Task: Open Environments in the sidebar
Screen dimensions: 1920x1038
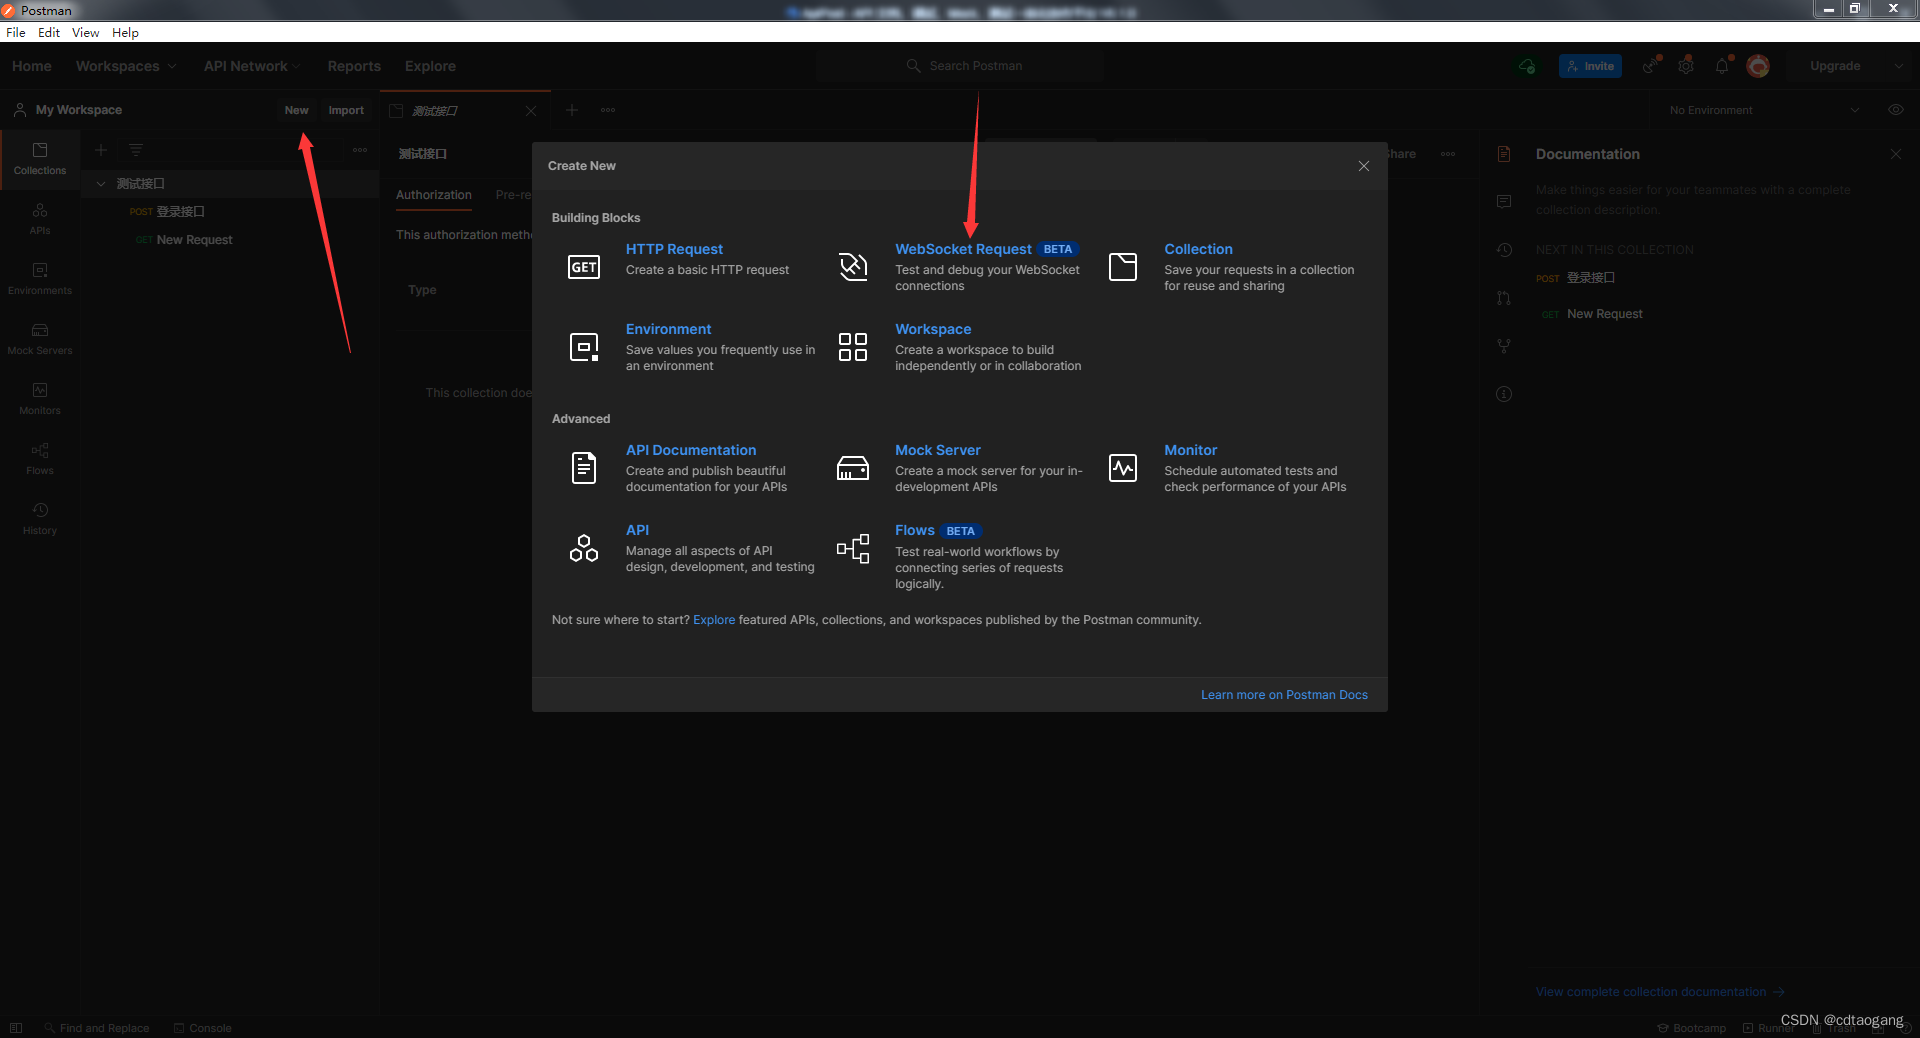Action: point(40,279)
